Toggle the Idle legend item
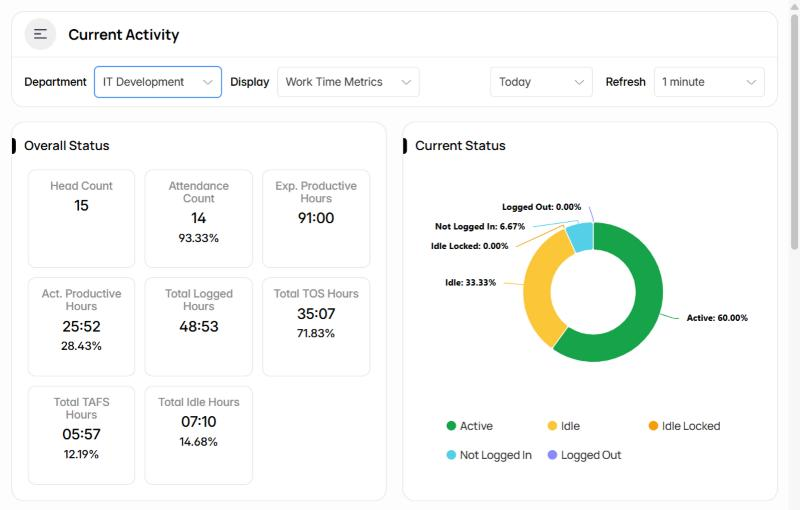Viewport: 800px width, 510px height. coord(564,426)
